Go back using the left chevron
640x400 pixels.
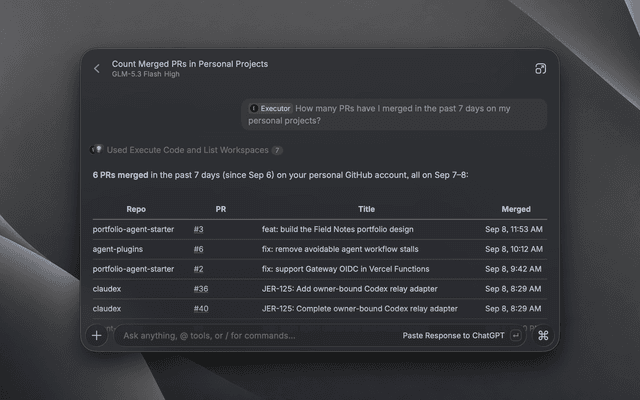click(x=97, y=69)
